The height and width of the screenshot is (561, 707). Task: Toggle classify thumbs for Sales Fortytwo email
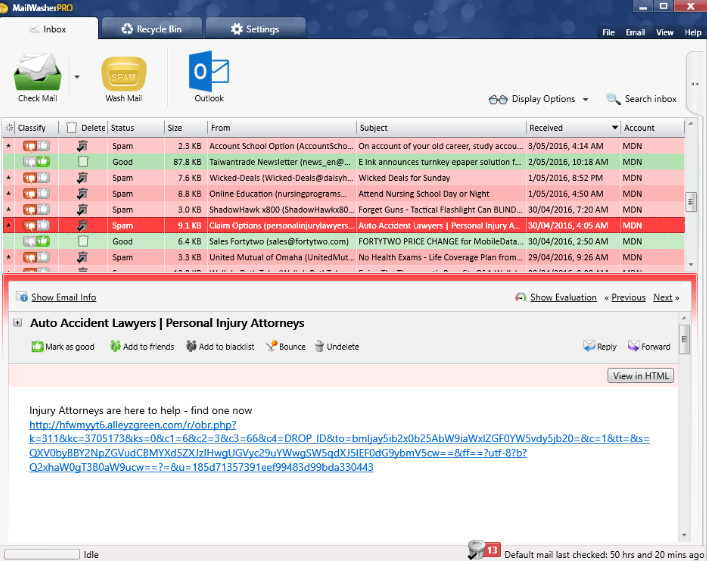point(37,241)
